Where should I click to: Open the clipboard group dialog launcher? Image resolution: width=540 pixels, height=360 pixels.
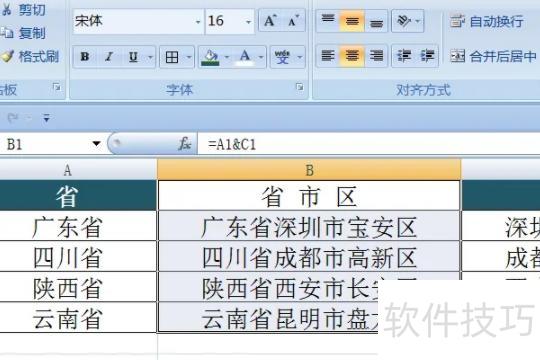[56, 87]
